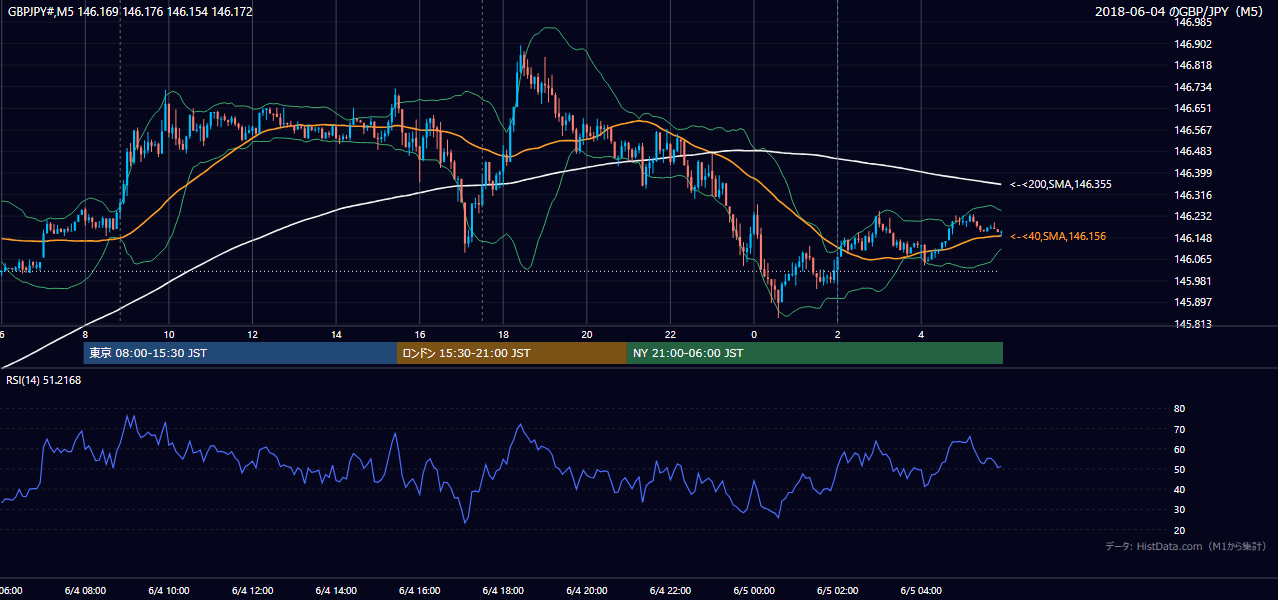Select the 6/4 14:00 time axis marker
Image resolution: width=1278 pixels, height=600 pixels.
click(336, 591)
